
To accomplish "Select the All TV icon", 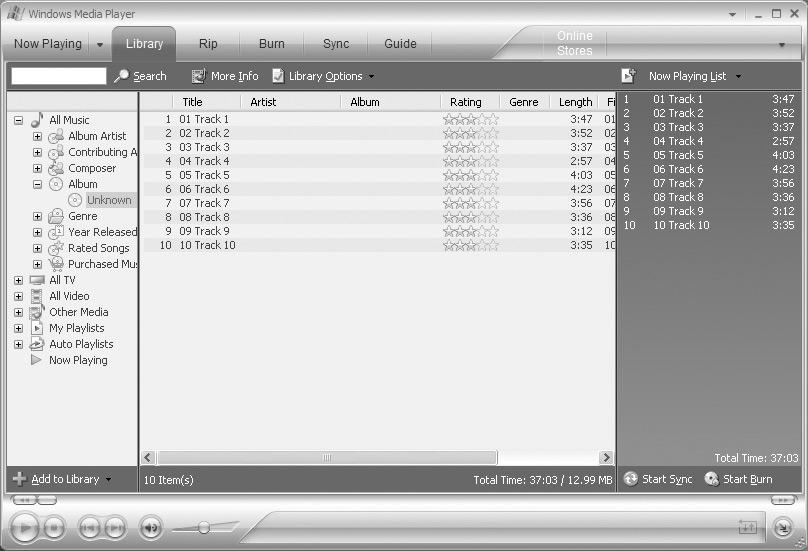I will (37, 280).
